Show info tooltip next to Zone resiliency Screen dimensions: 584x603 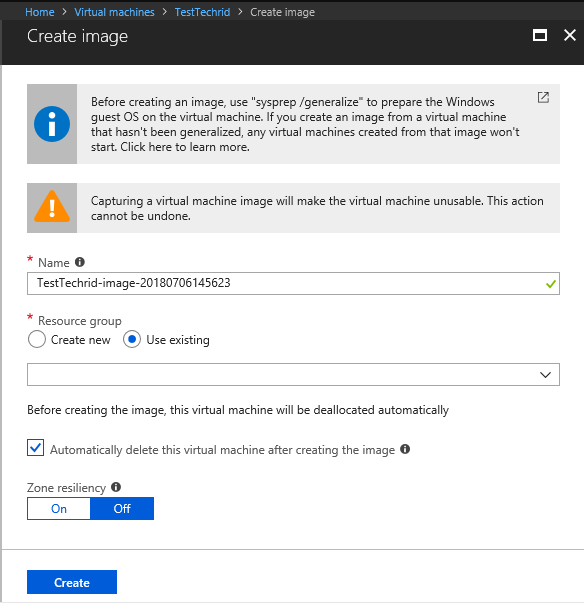pos(116,487)
